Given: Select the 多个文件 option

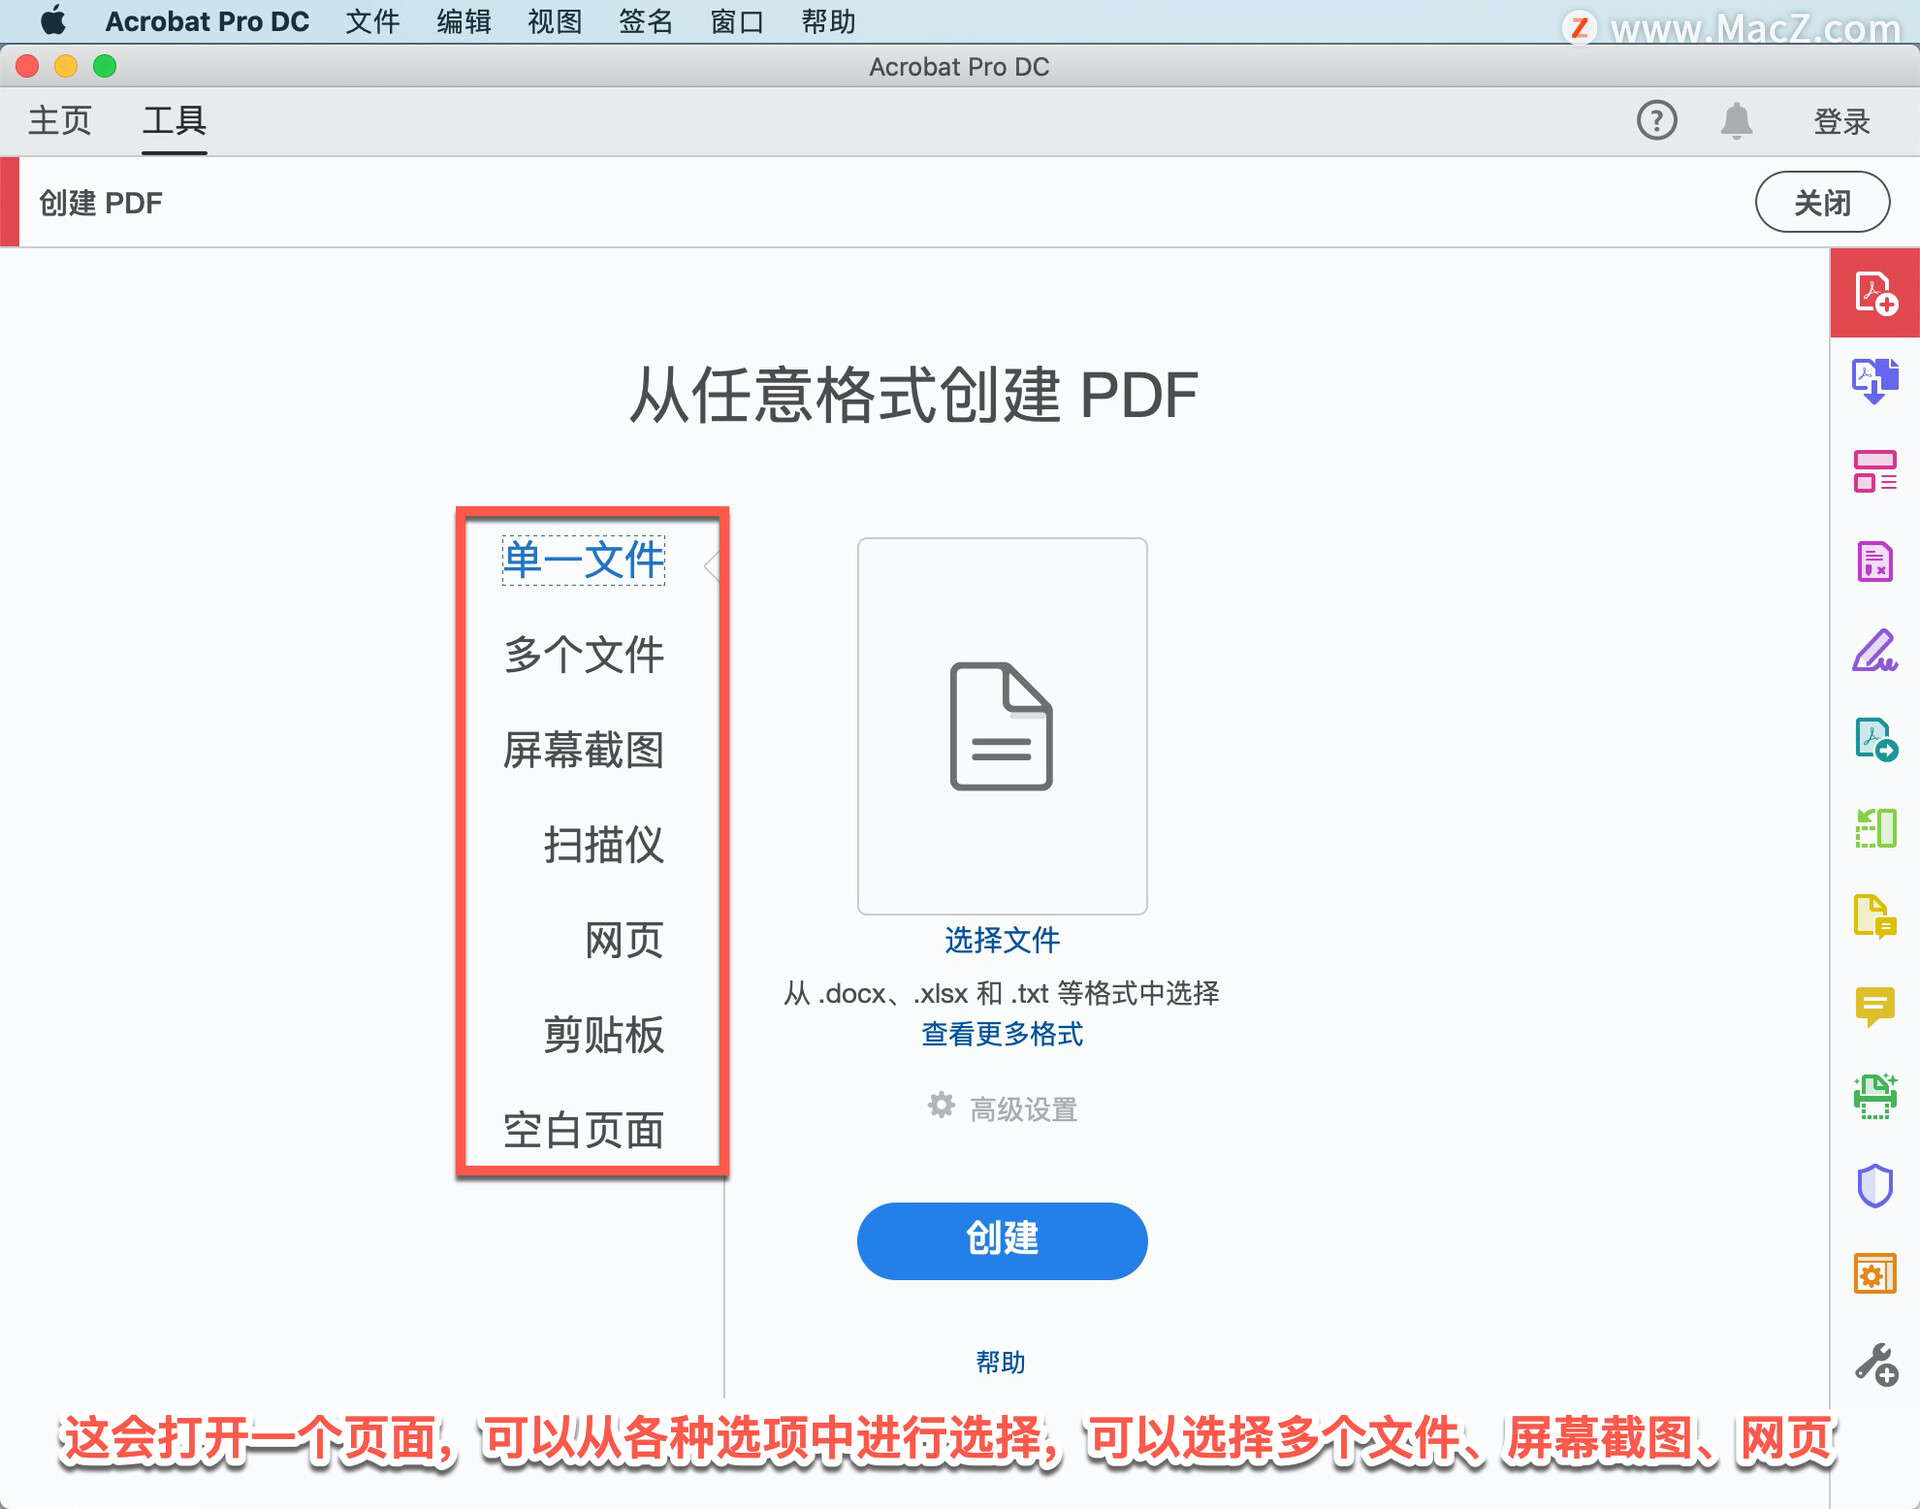Looking at the screenshot, I should 583,655.
